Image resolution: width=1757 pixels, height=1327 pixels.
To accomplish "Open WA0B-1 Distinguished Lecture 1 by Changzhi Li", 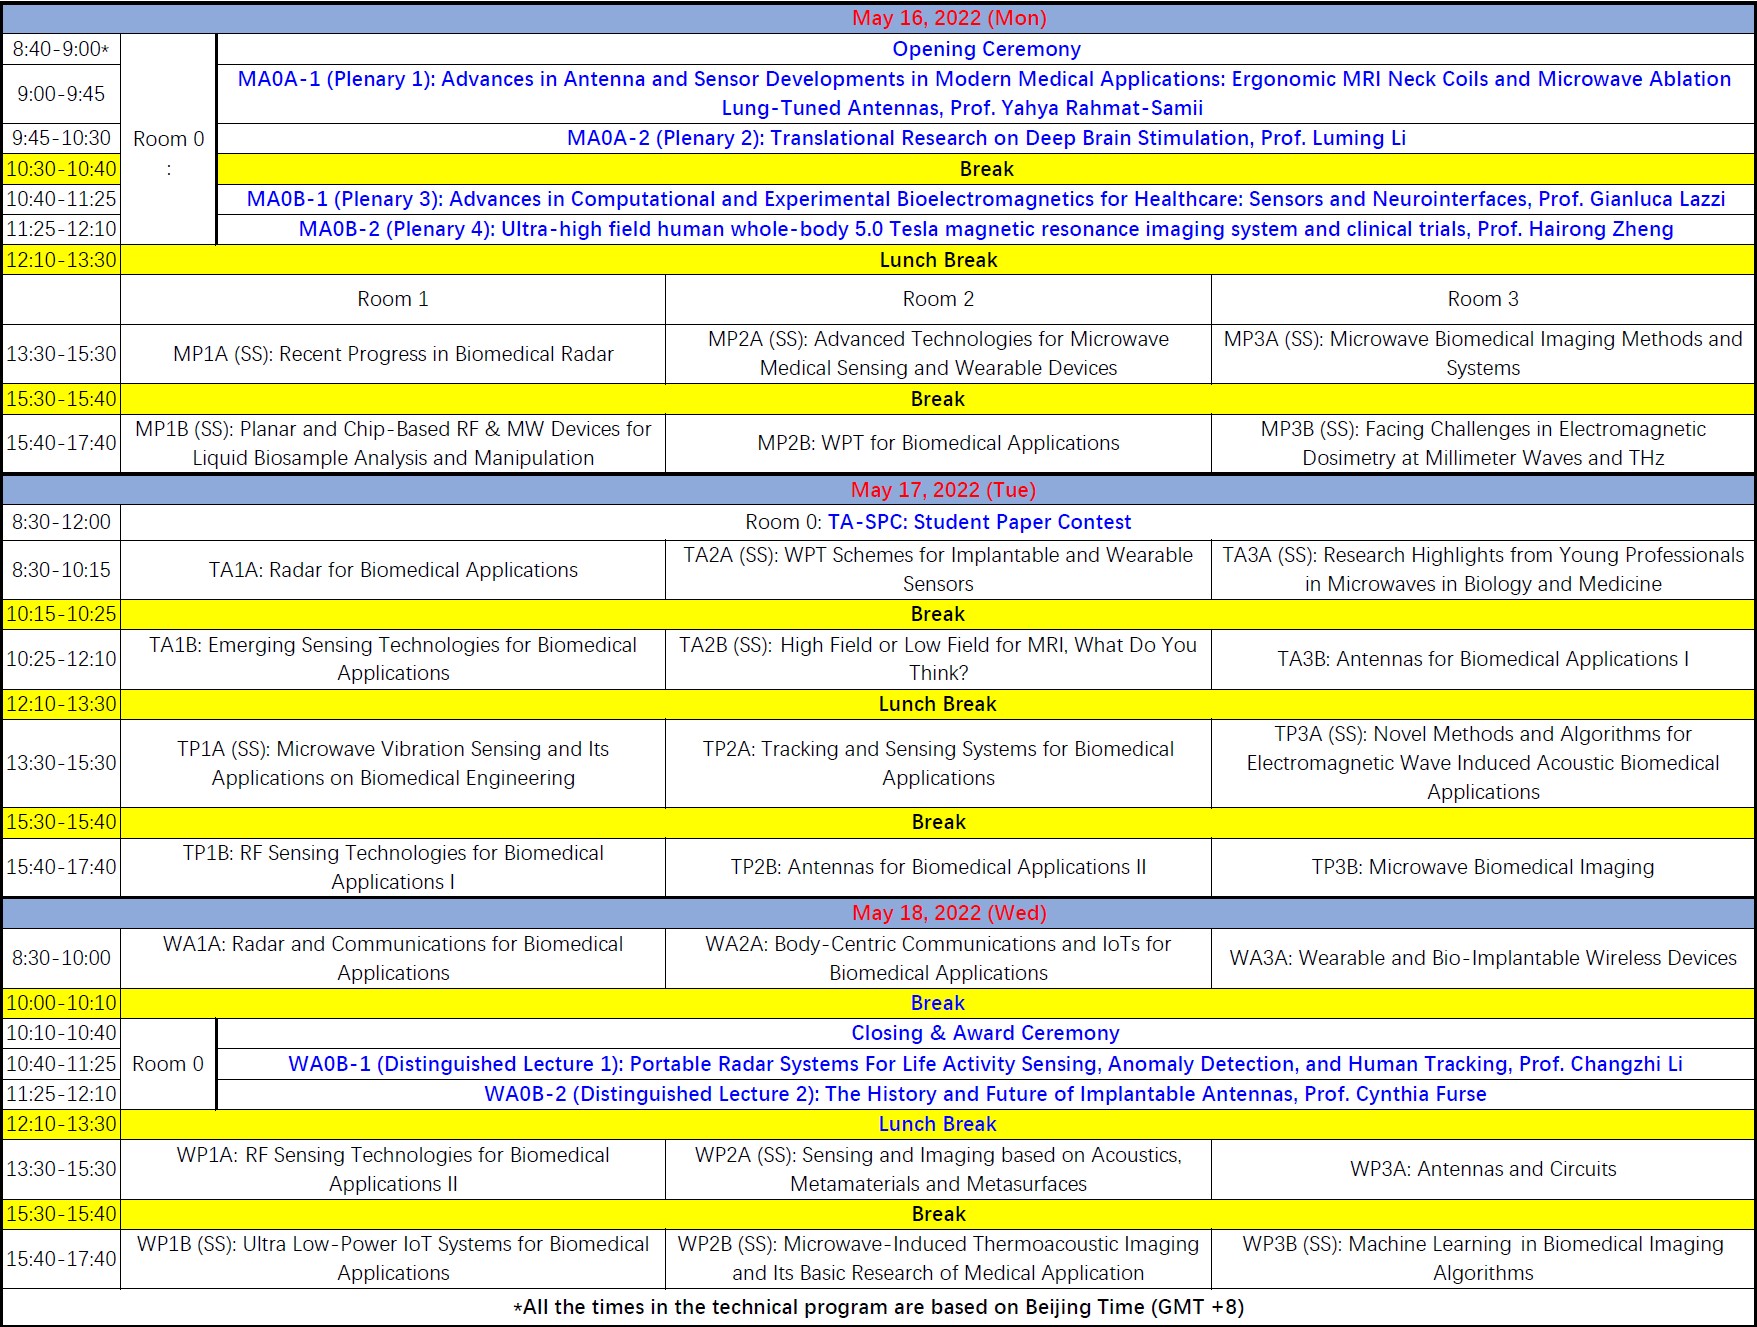I will [x=985, y=1064].
